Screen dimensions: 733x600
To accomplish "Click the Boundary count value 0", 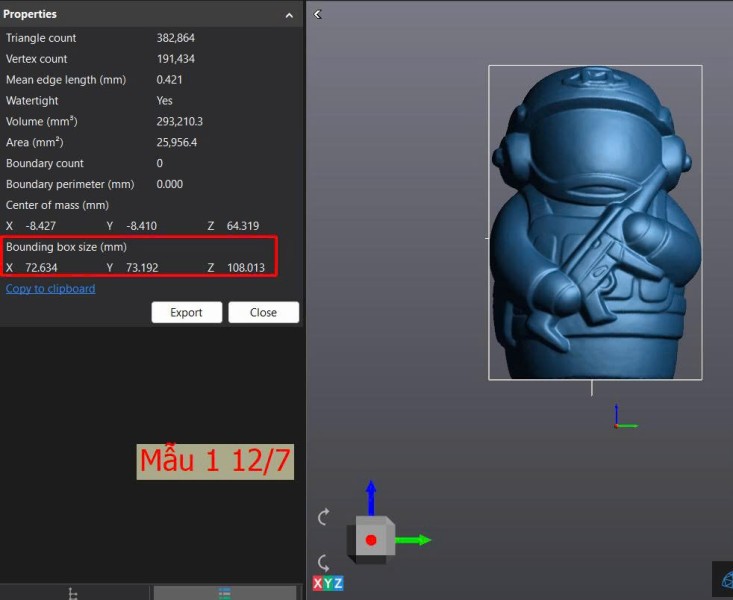I will 160,163.
